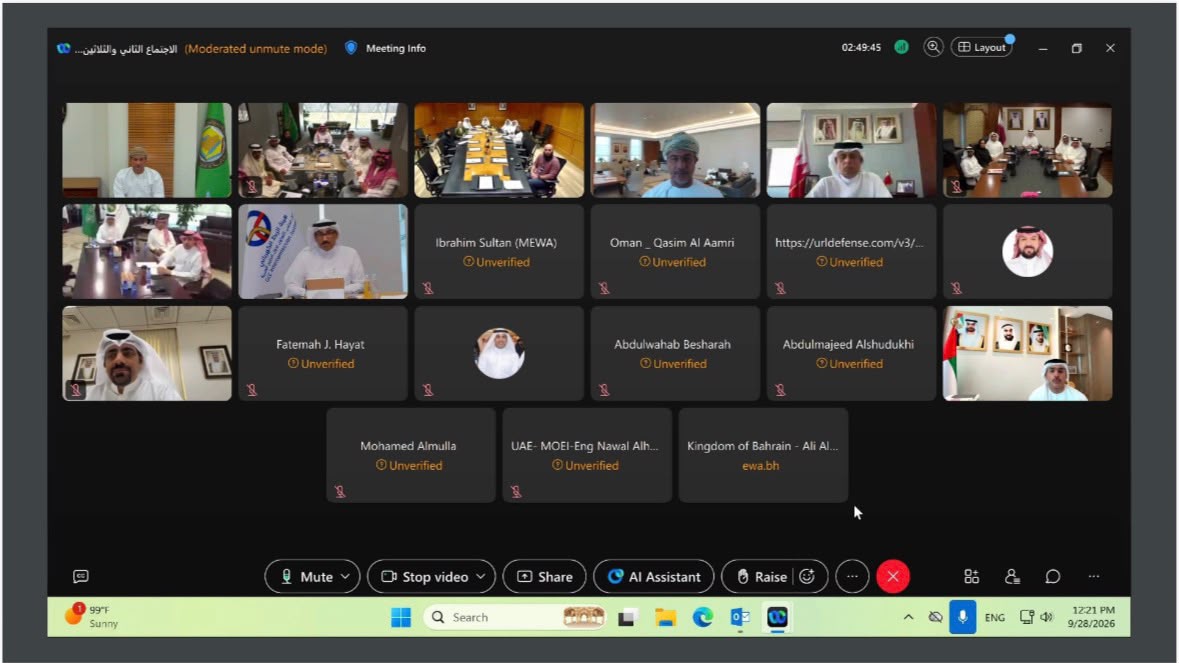Image resolution: width=1179 pixels, height=663 pixels.
Task: Open the Chat panel icon
Action: tap(1053, 577)
